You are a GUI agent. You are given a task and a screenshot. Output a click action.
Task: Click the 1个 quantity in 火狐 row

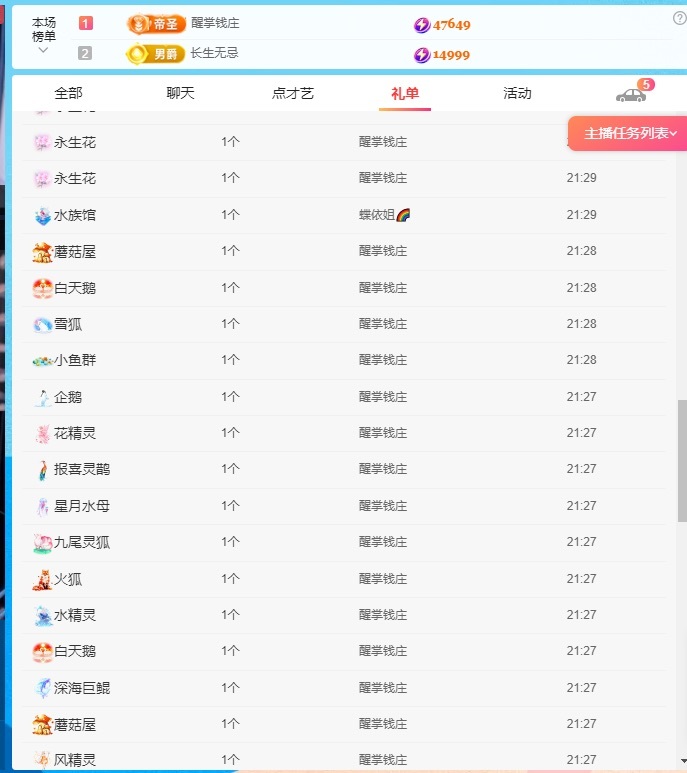pos(230,579)
